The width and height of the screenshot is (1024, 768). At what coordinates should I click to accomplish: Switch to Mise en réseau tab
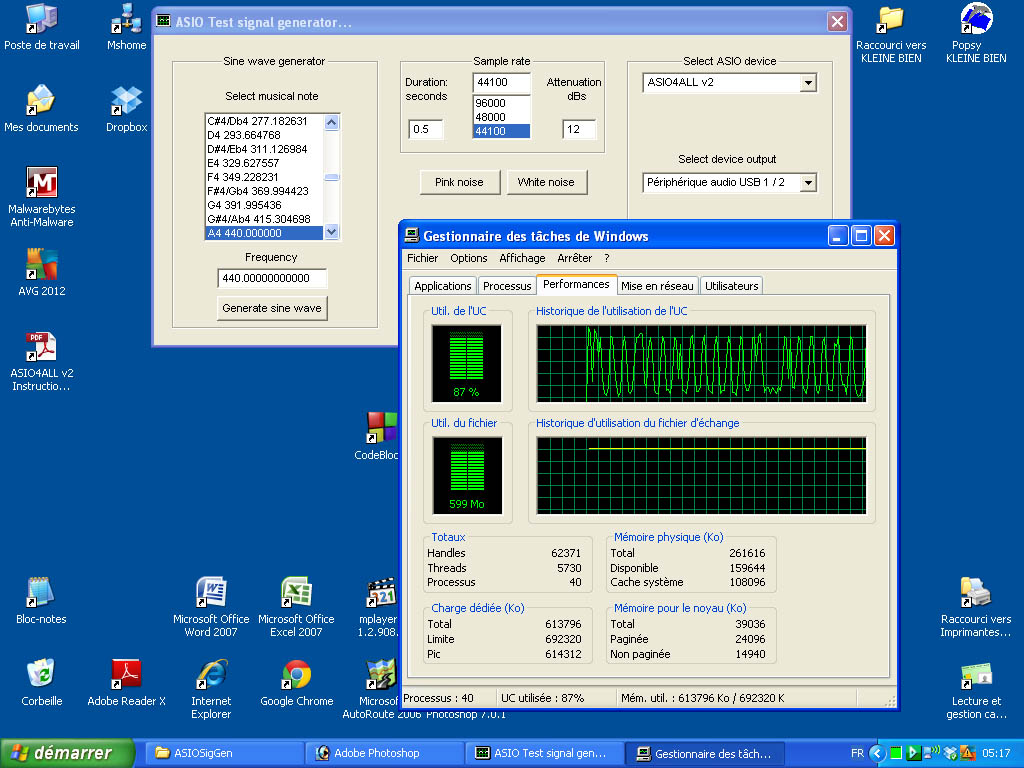click(657, 286)
